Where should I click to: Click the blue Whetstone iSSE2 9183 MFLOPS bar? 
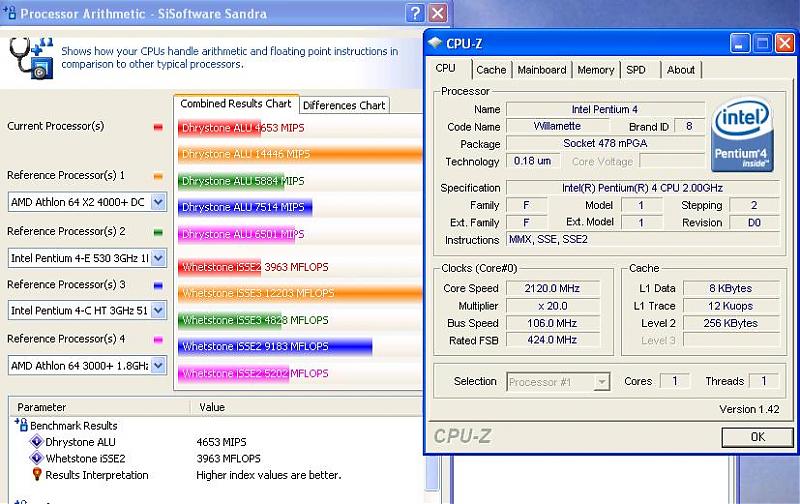point(275,346)
